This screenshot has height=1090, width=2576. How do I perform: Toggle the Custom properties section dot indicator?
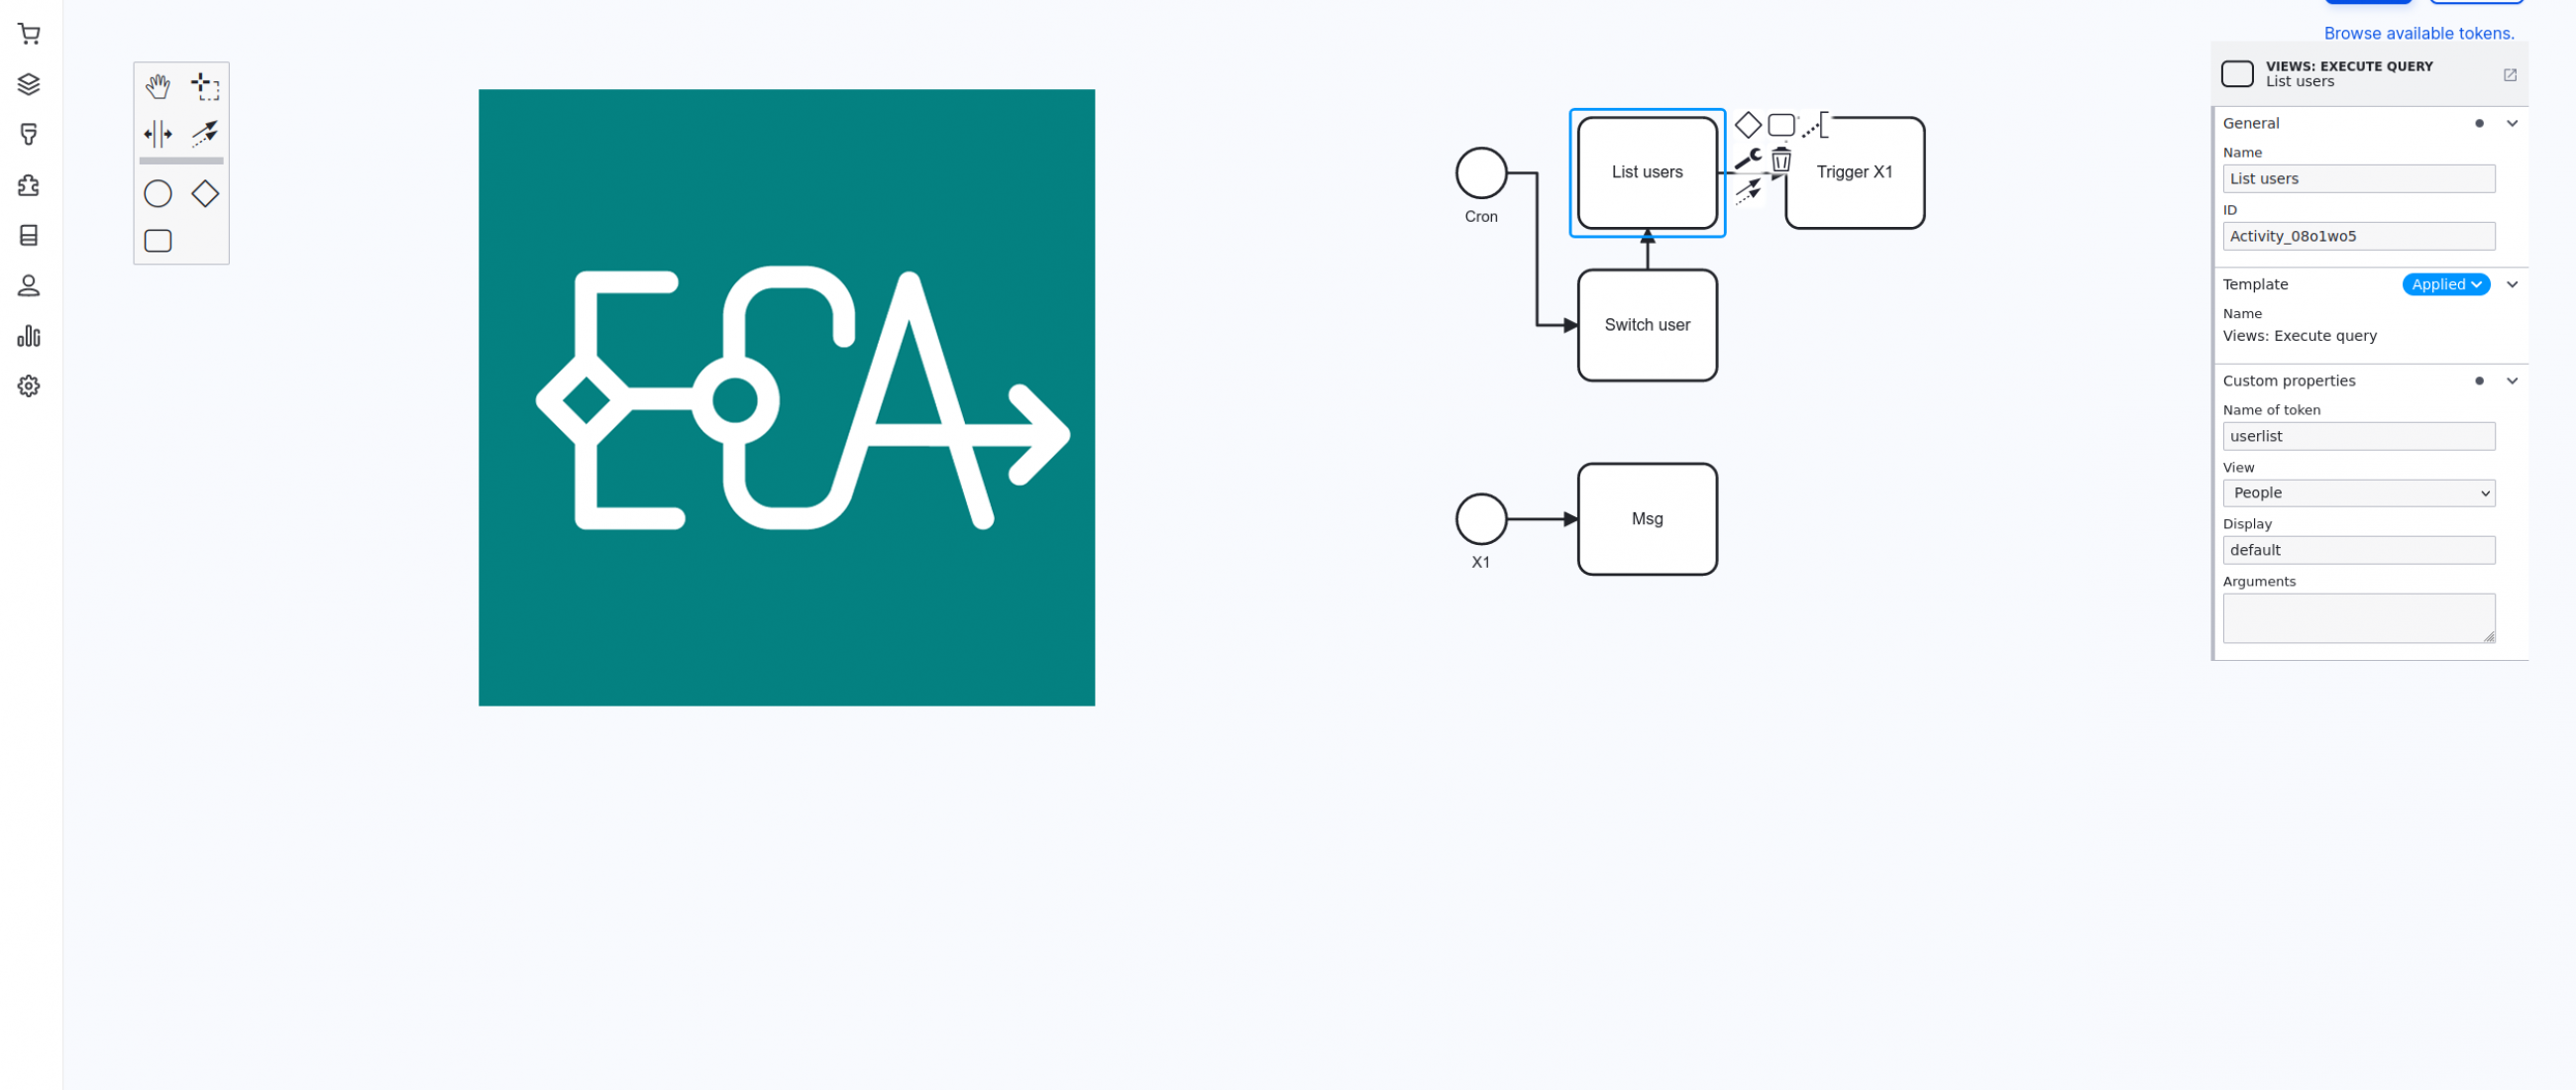2479,380
